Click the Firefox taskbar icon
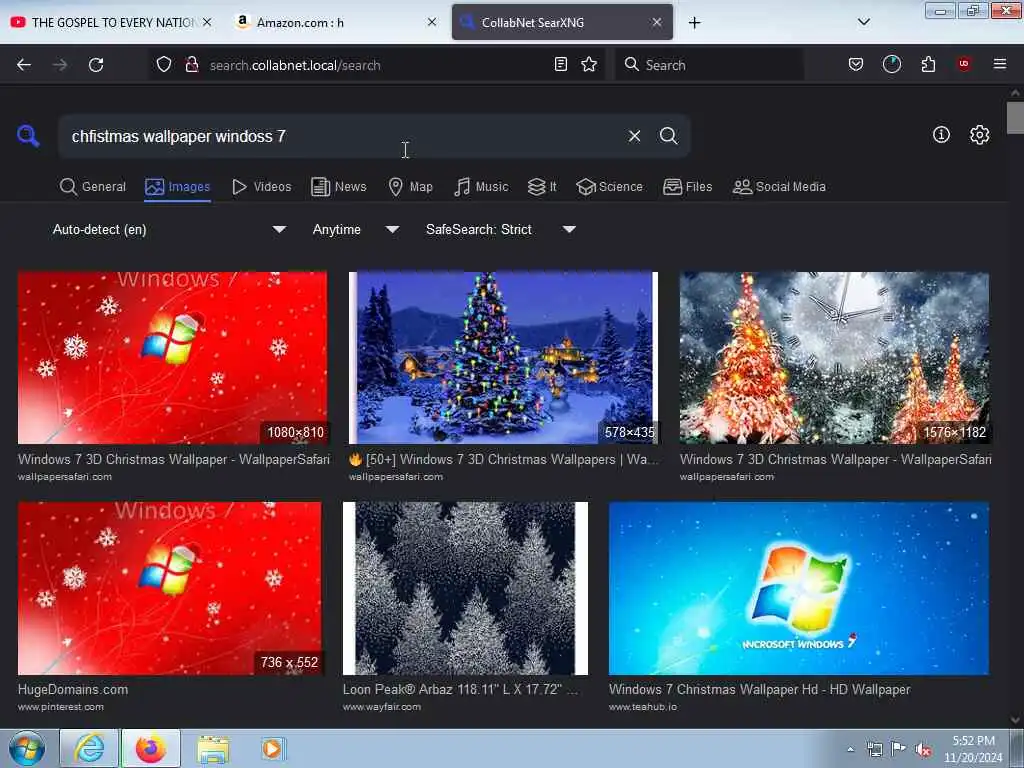Viewport: 1024px width, 768px height. coord(151,748)
